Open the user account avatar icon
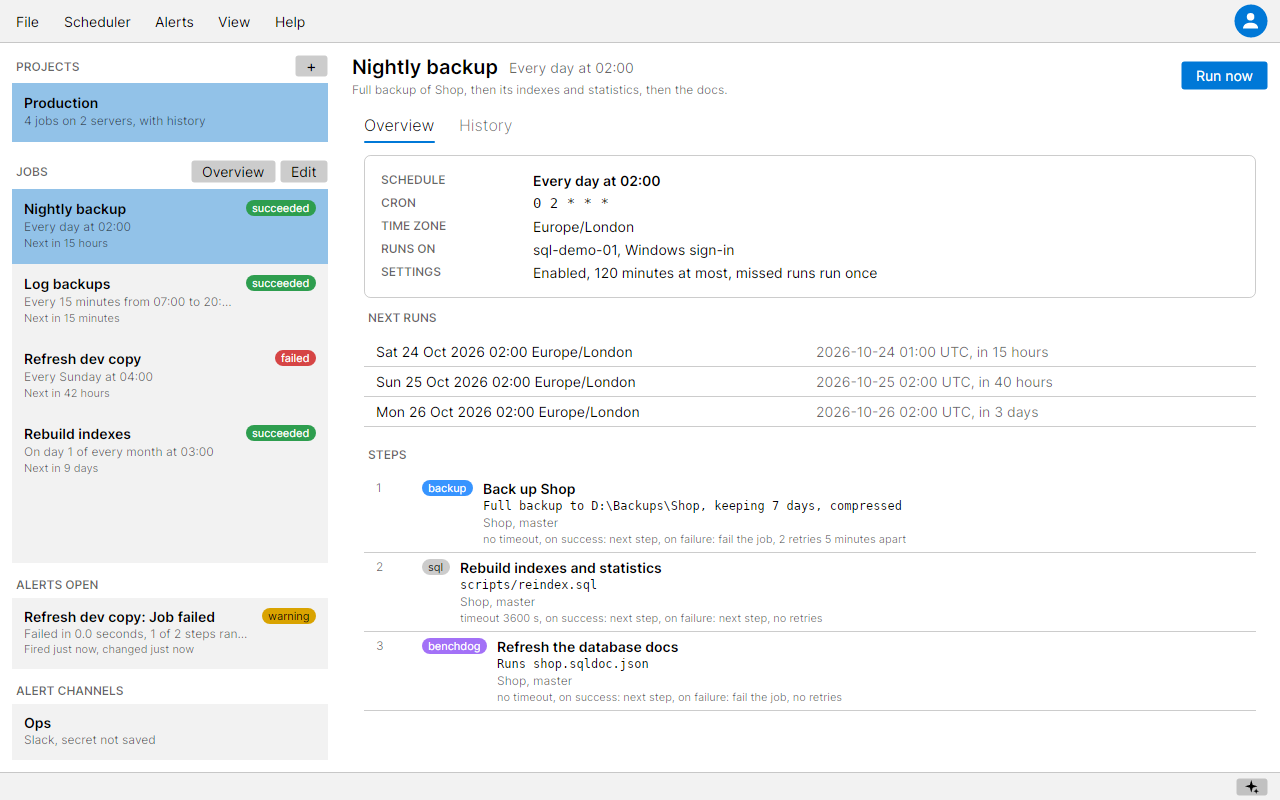 coord(1250,21)
